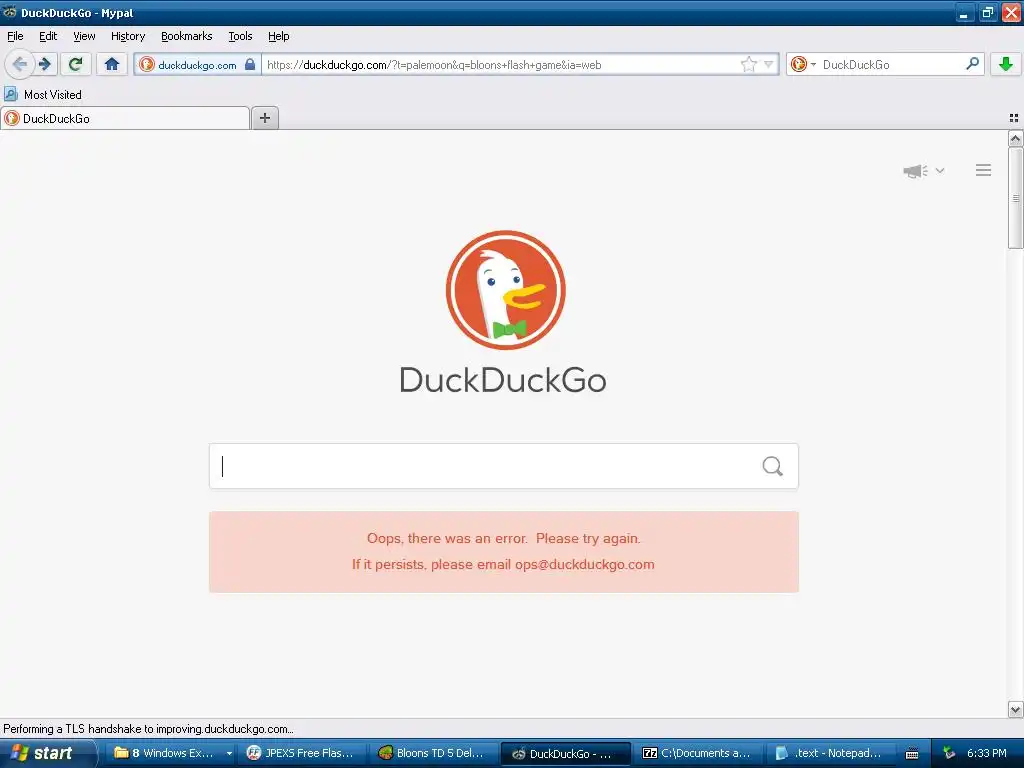Switch to JPEXS Free Flash taskbar button

click(302, 753)
